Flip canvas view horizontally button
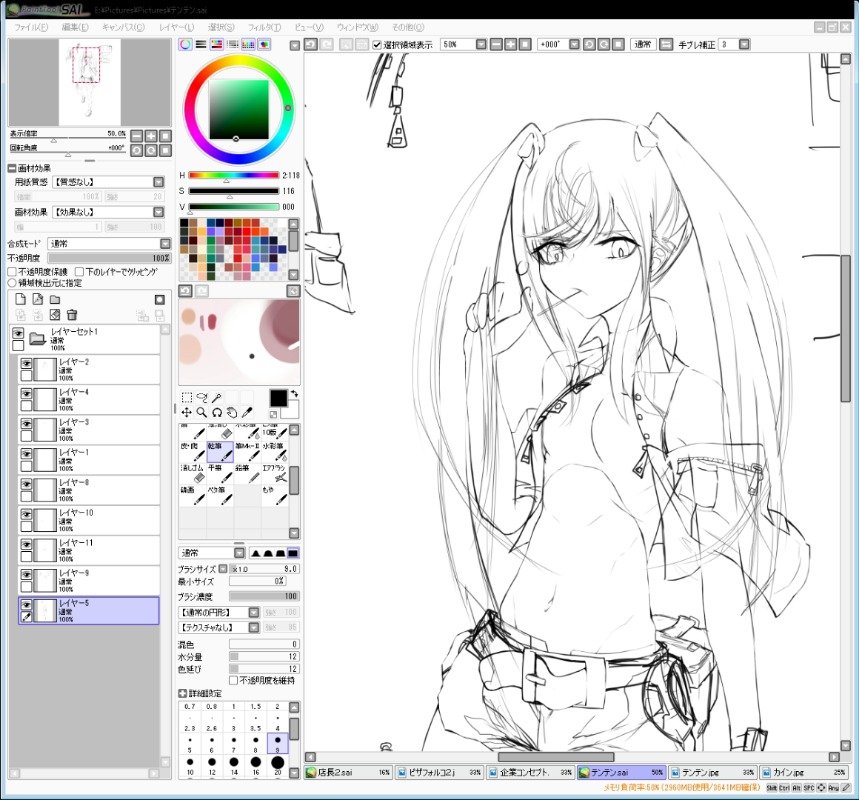 click(666, 44)
